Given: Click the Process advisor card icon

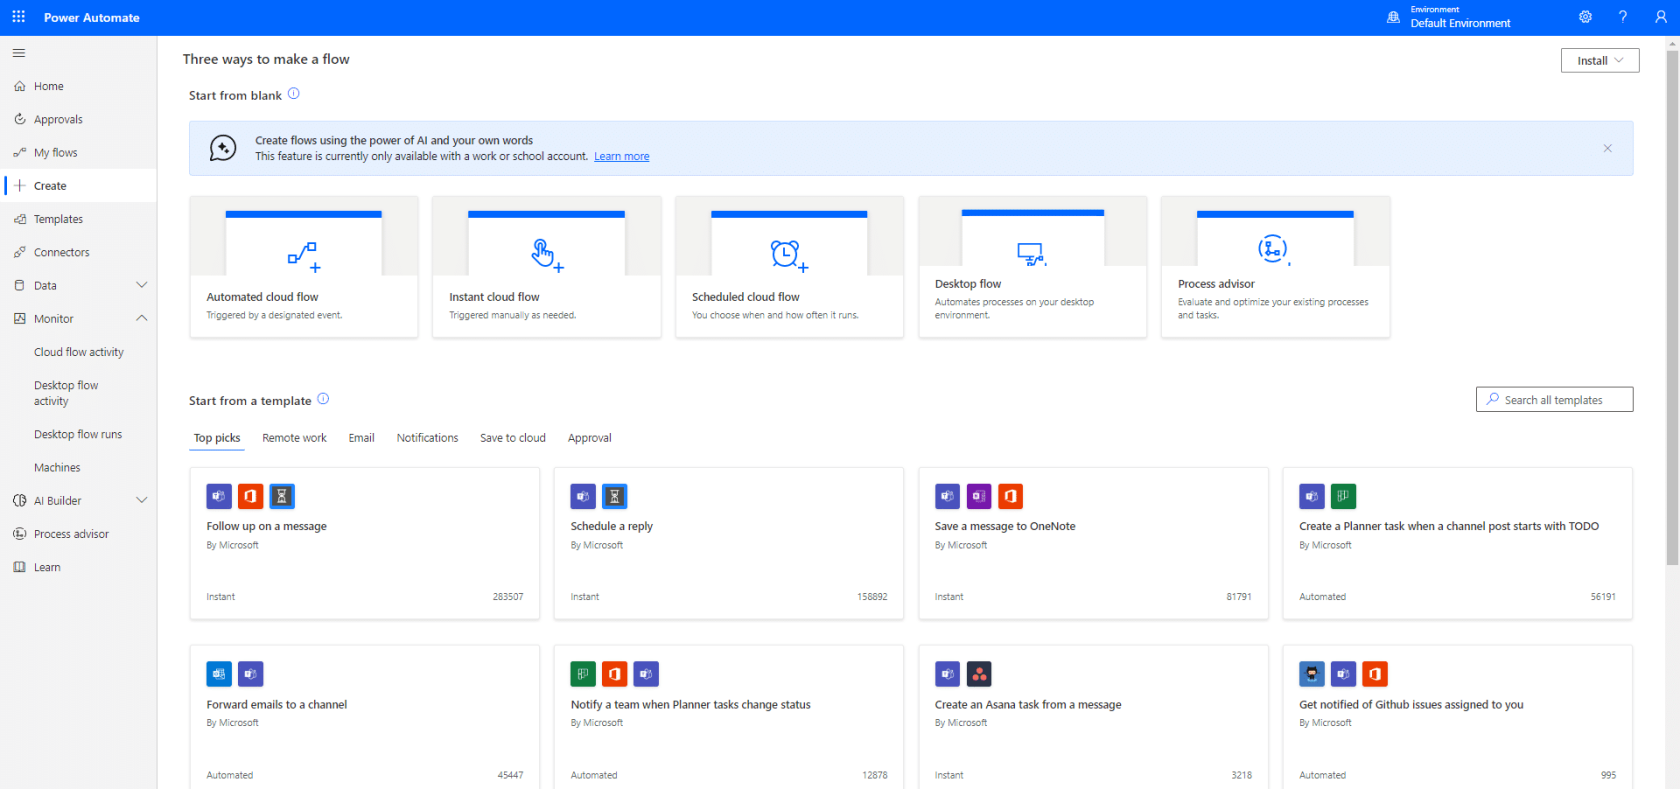Looking at the screenshot, I should tap(1273, 249).
